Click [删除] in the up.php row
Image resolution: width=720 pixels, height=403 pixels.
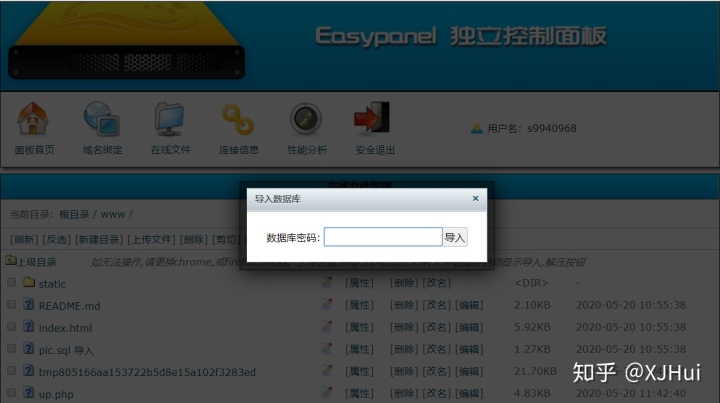click(404, 393)
